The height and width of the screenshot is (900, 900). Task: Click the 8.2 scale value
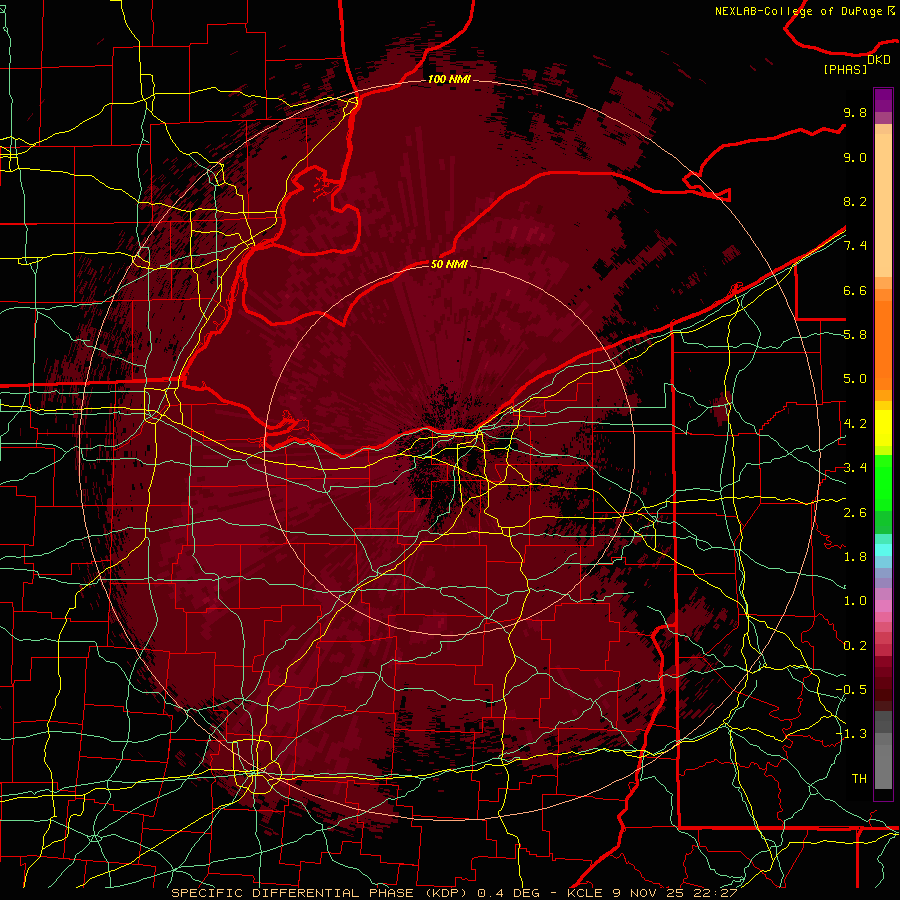click(855, 201)
